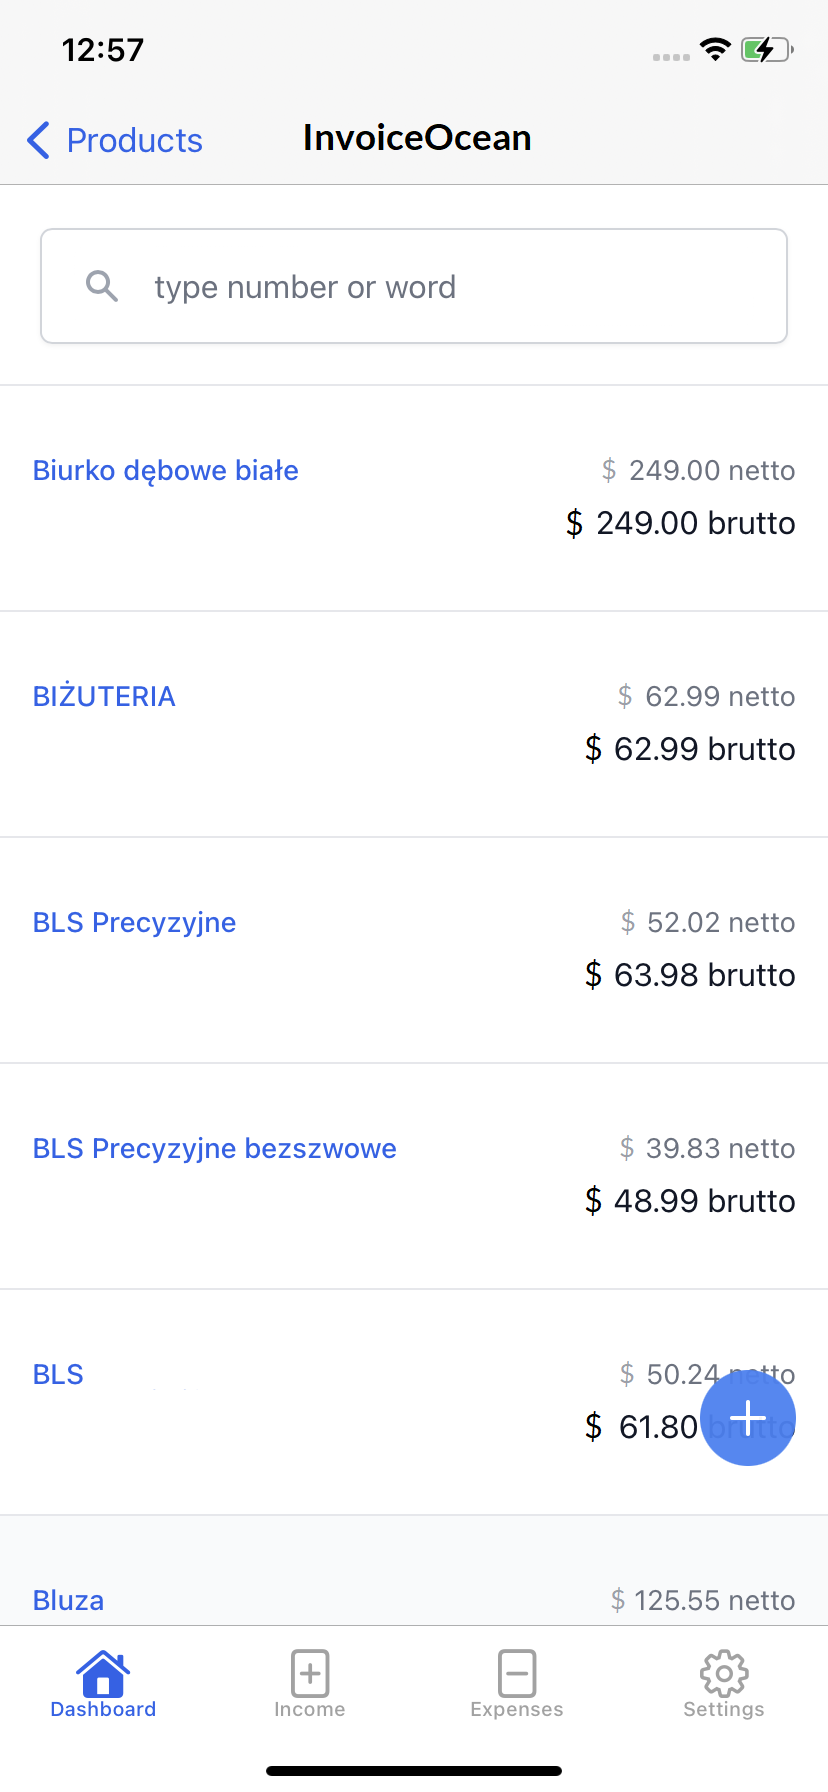
Task: Open the Biurko dębowe białe product
Action: tap(166, 470)
